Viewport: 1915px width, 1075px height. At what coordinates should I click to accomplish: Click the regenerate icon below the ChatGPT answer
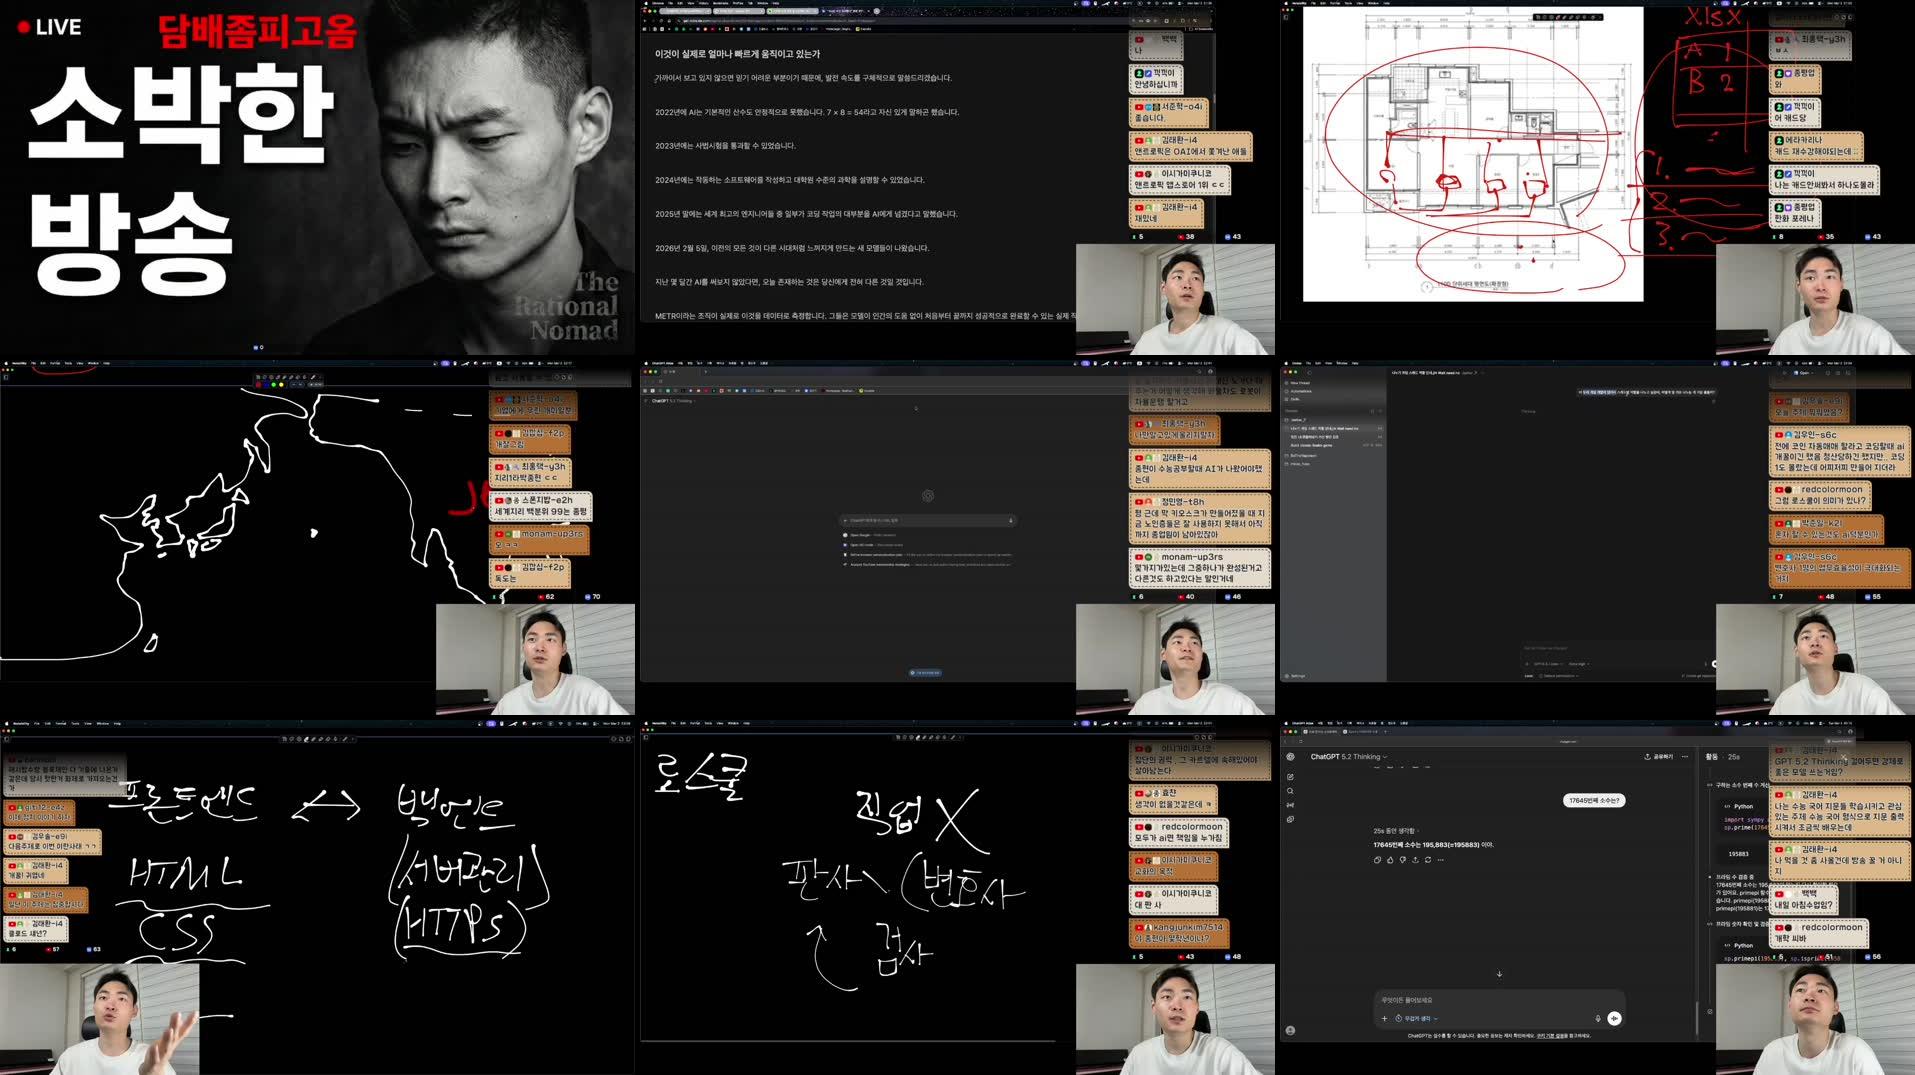[x=1428, y=860]
